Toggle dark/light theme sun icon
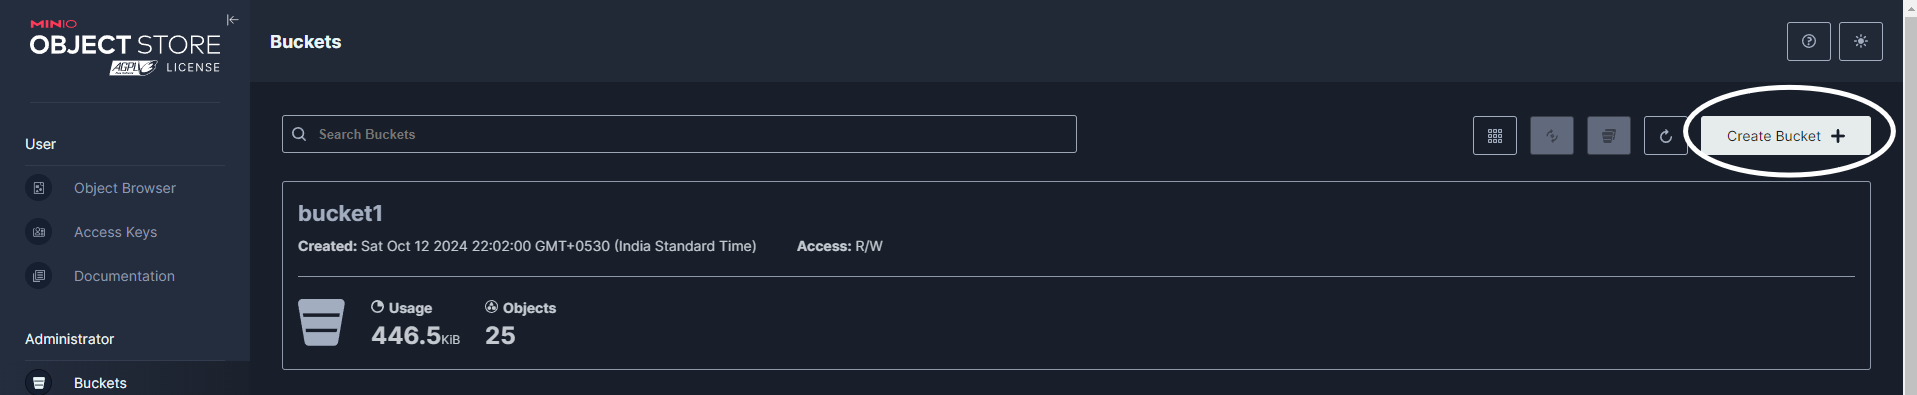This screenshot has height=395, width=1917. click(x=1860, y=42)
